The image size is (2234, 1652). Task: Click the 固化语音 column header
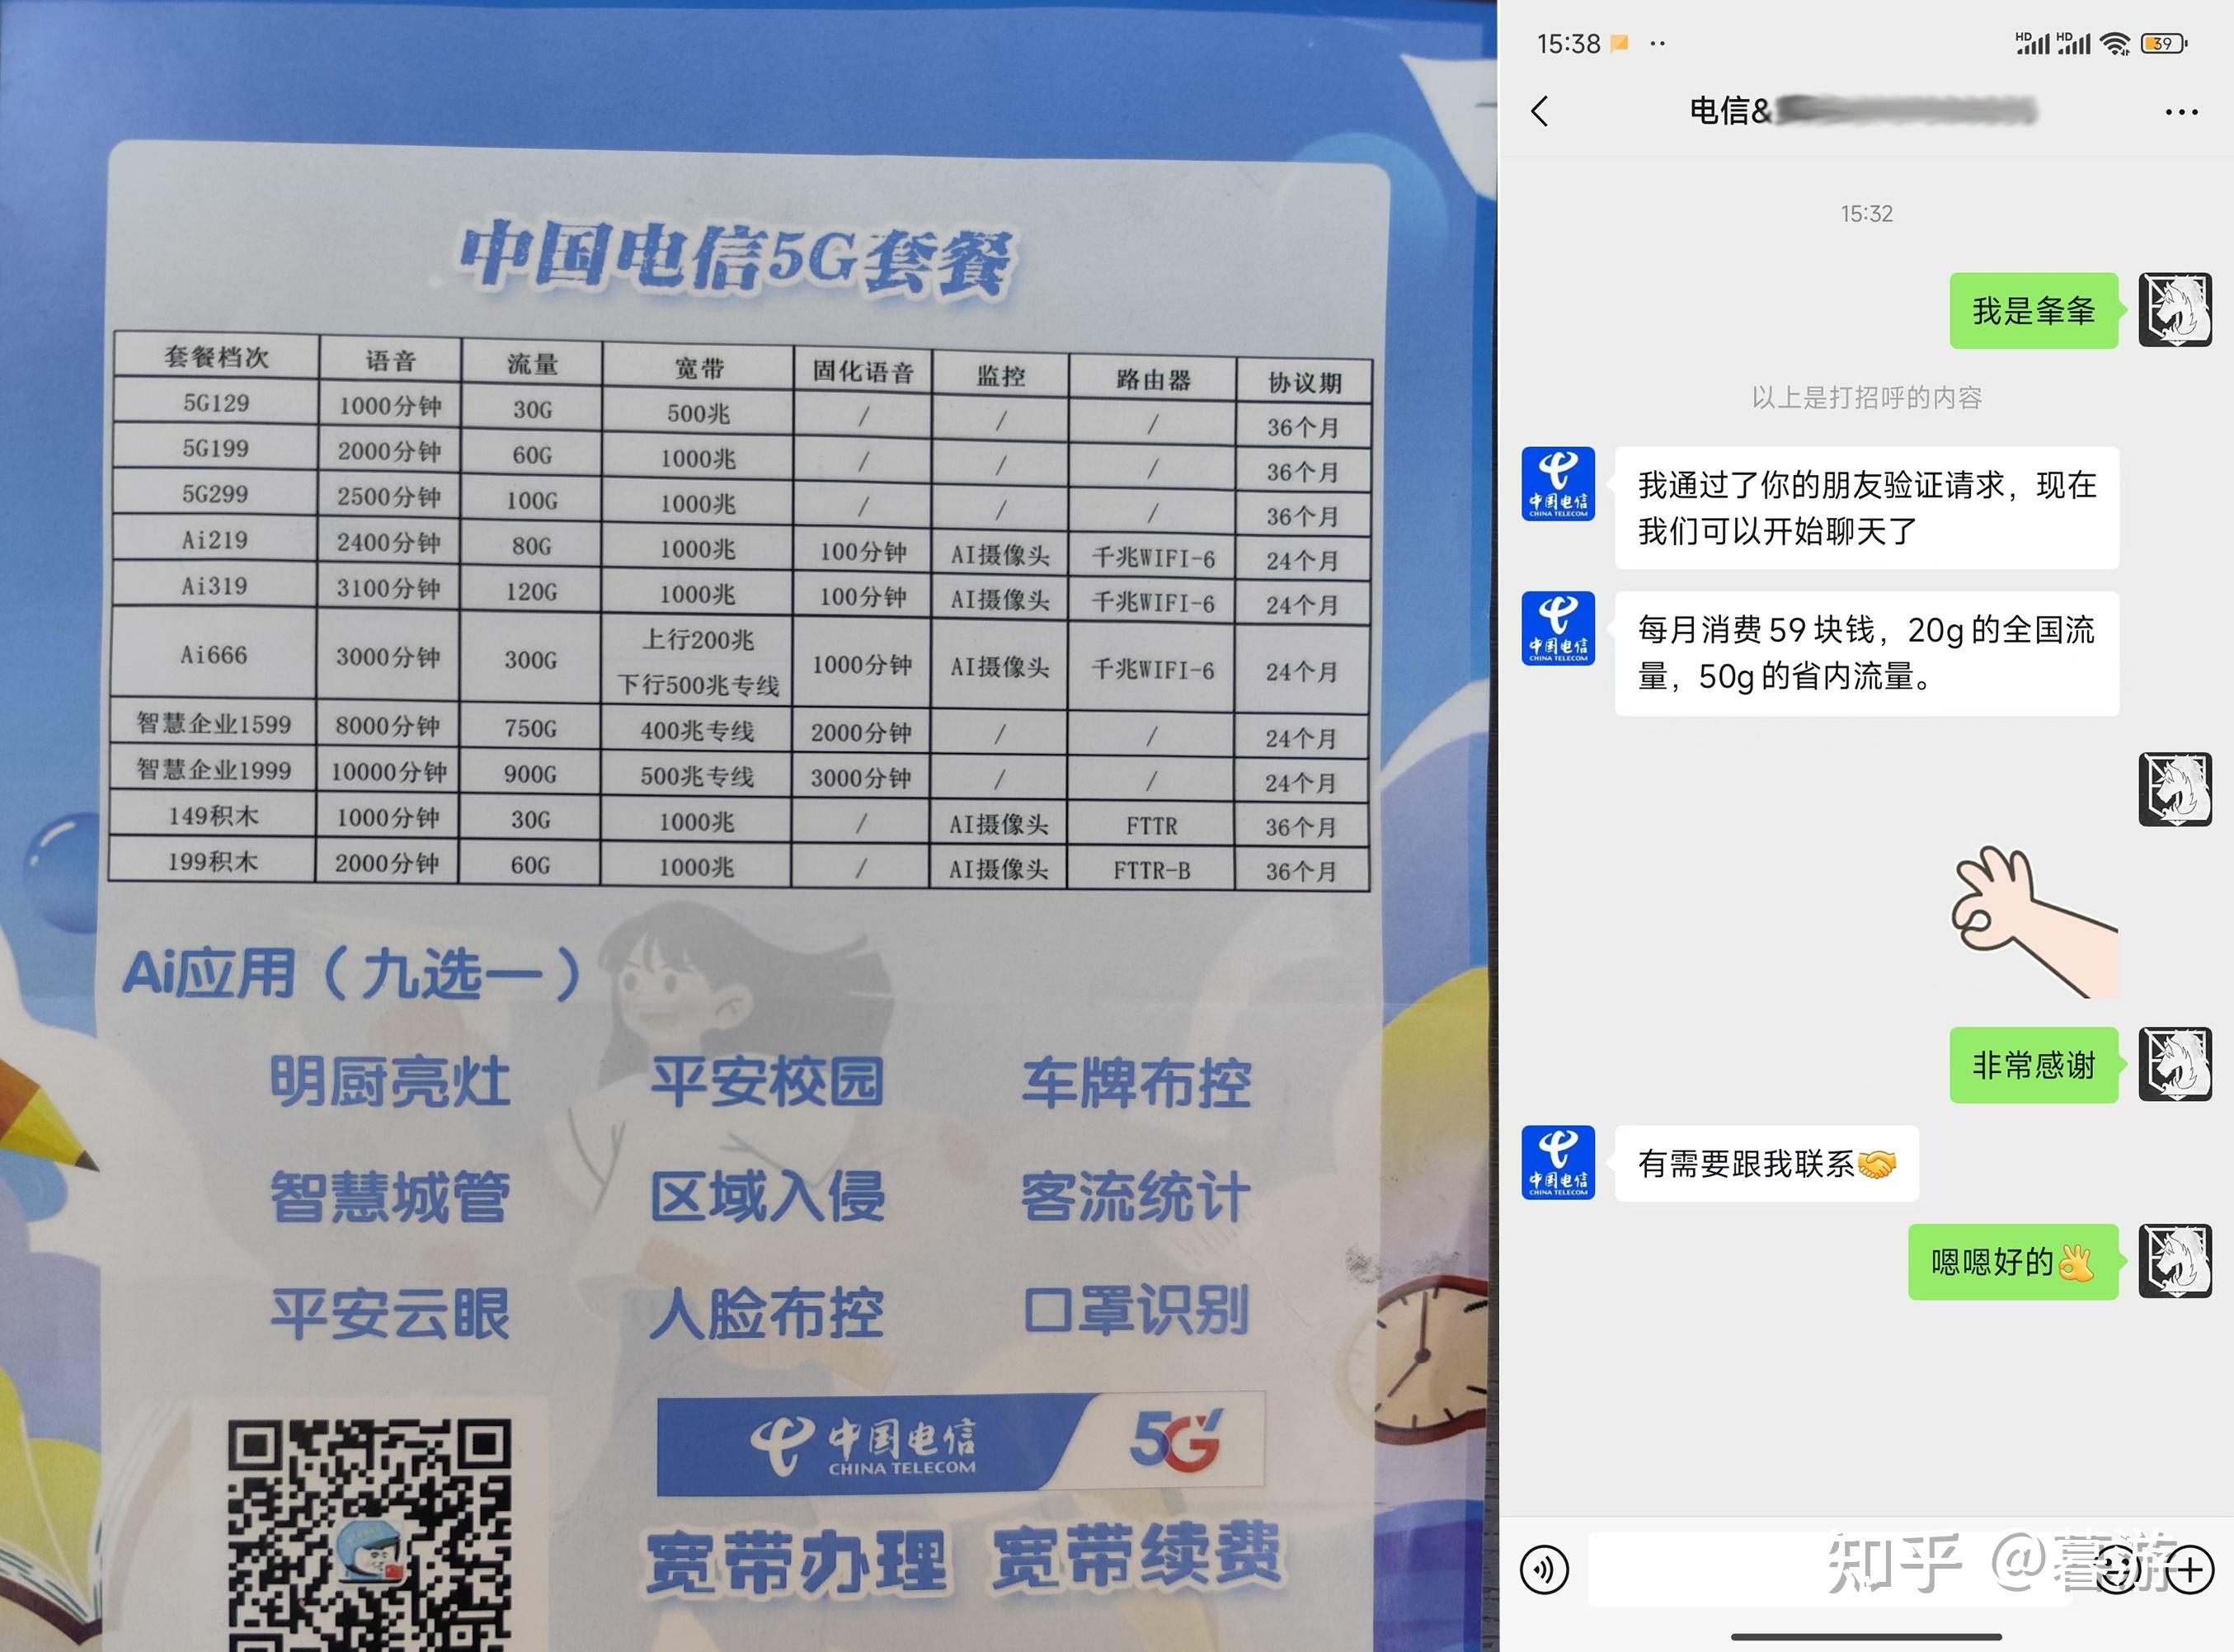coord(863,372)
